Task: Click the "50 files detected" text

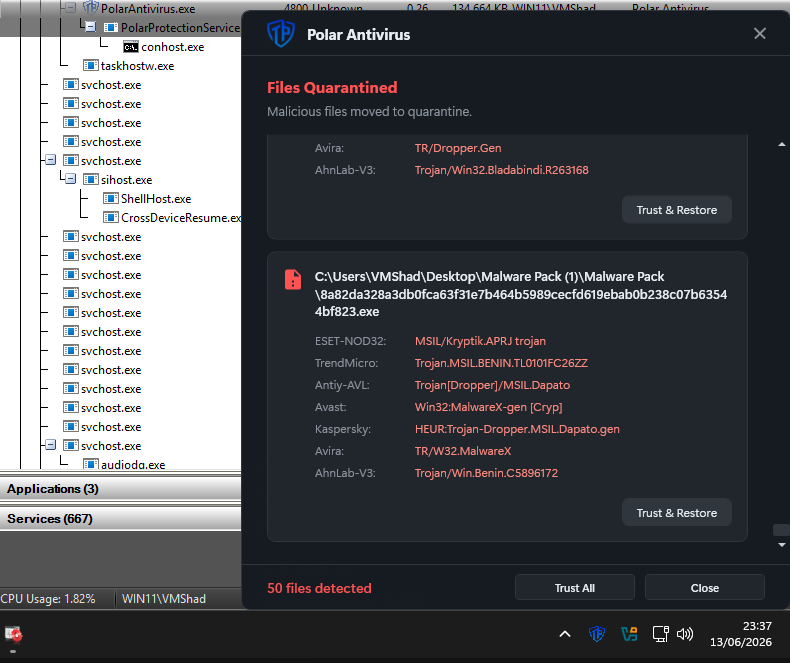Action: pyautogui.click(x=319, y=588)
